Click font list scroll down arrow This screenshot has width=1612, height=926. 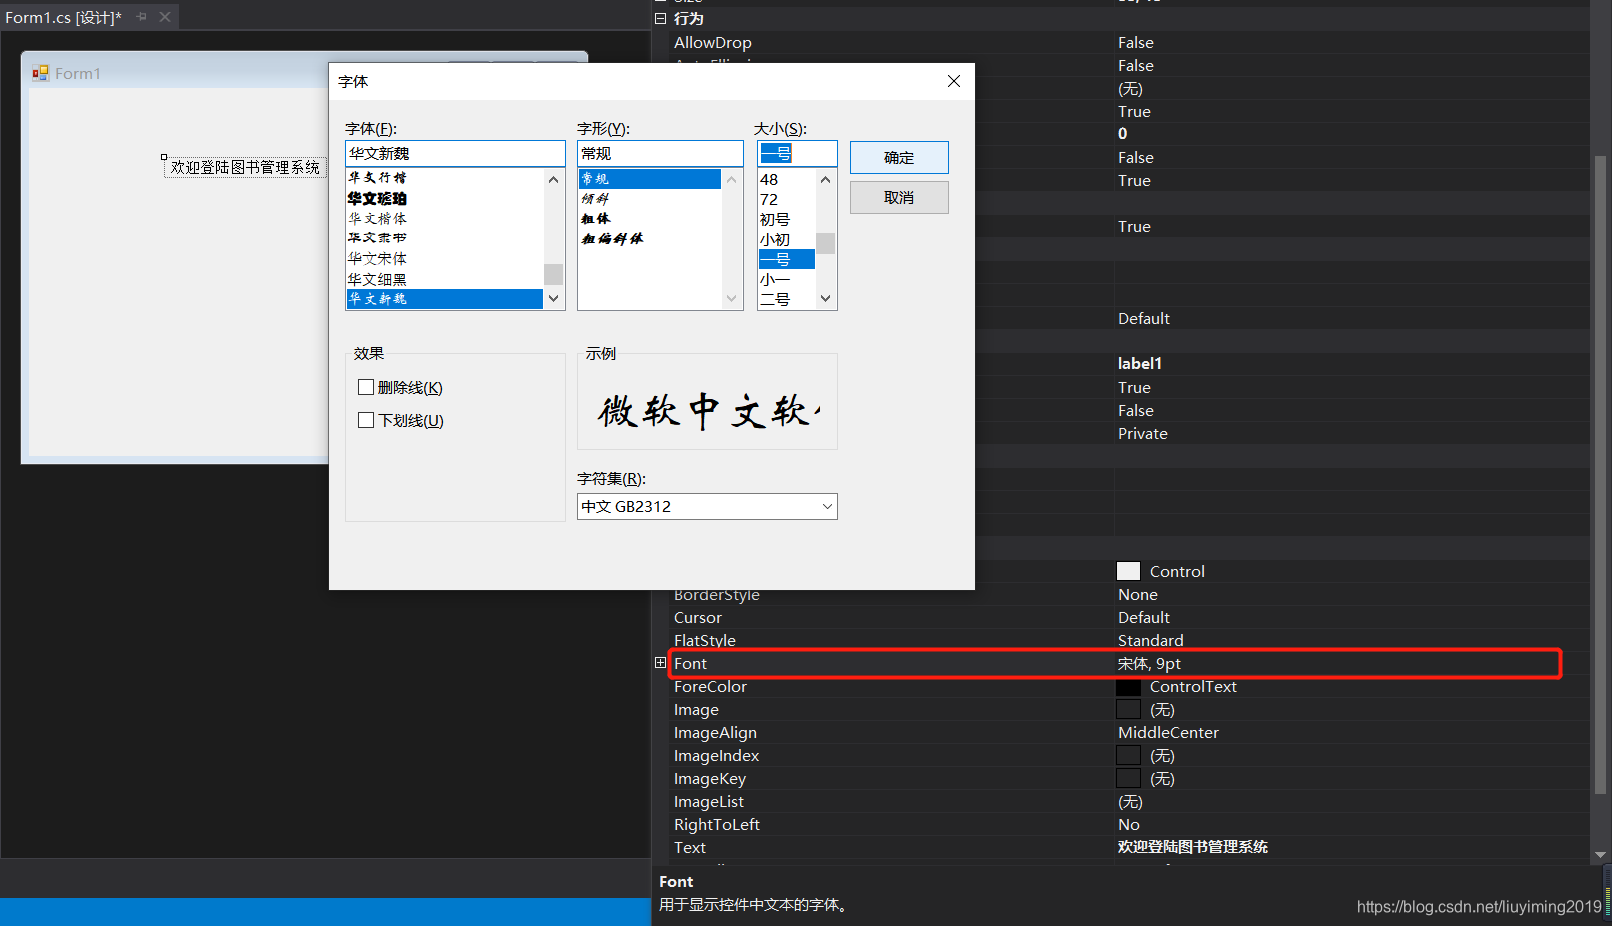pos(553,298)
